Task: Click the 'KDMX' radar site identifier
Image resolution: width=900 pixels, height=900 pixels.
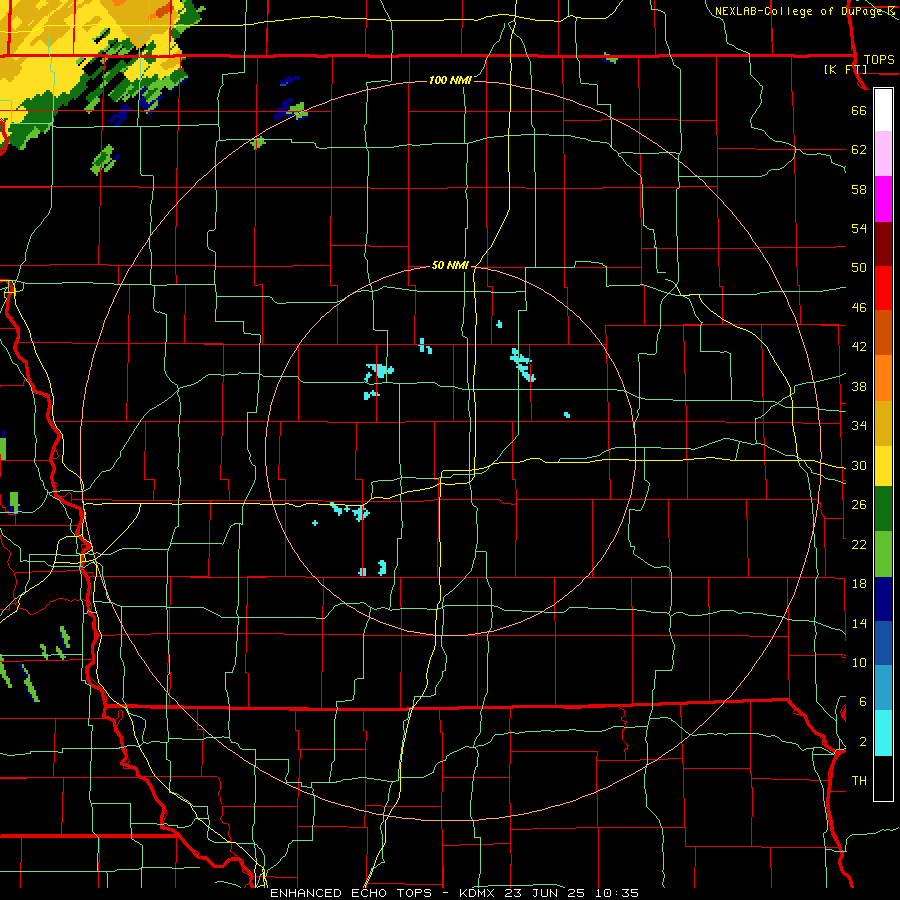Action: click(479, 893)
